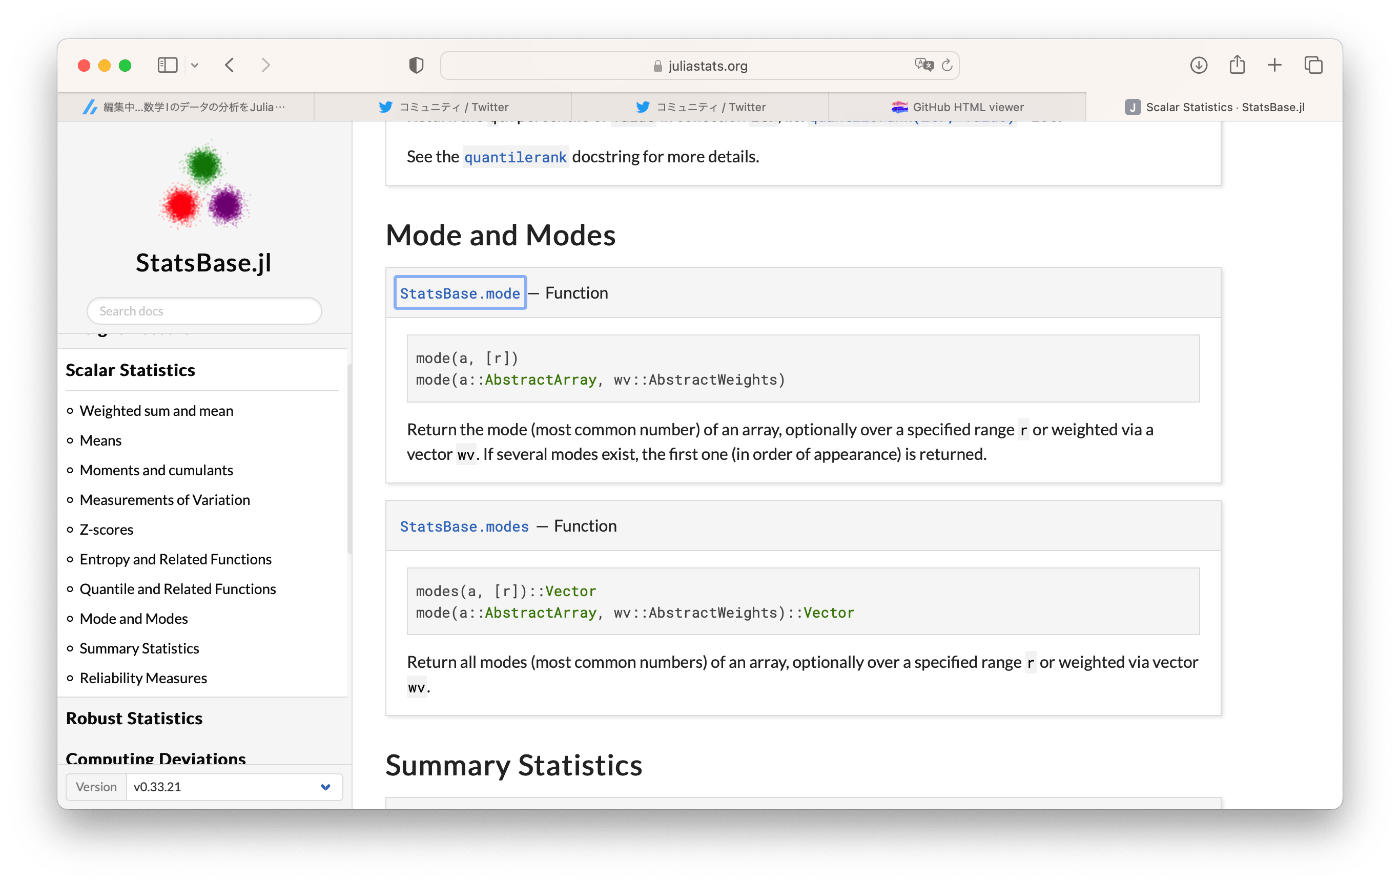
Task: Open the sidebar options dropdown chevron
Action: pos(195,66)
